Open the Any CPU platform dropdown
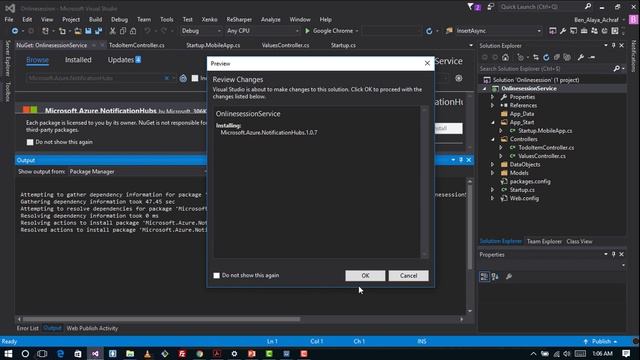 coord(262,31)
